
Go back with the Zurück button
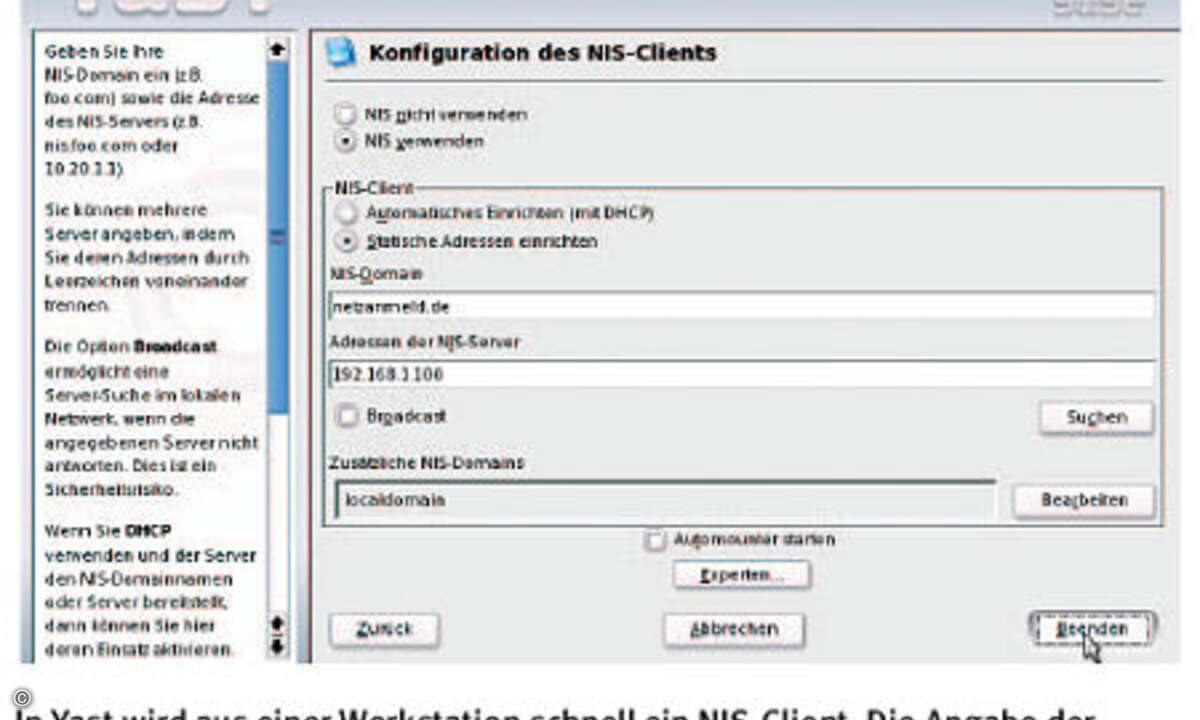(x=384, y=630)
